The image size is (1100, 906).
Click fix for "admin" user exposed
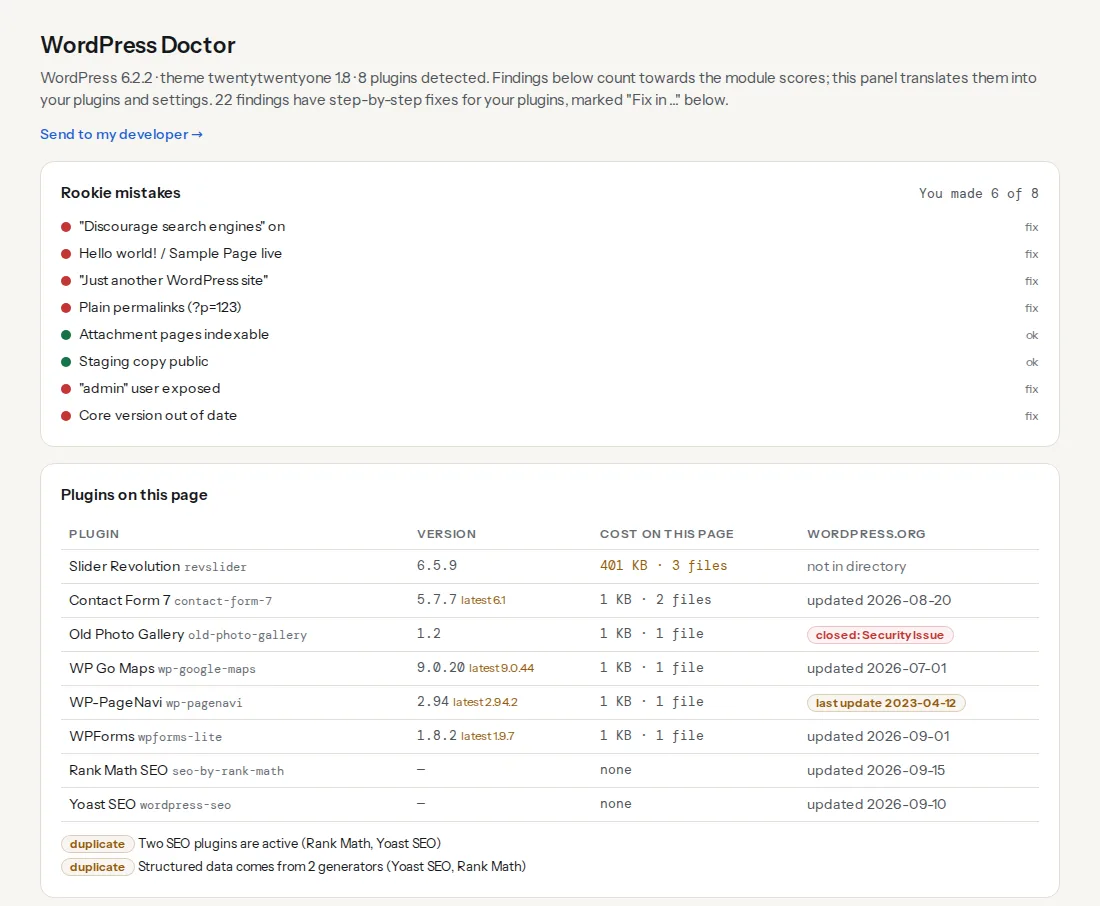coord(1031,389)
